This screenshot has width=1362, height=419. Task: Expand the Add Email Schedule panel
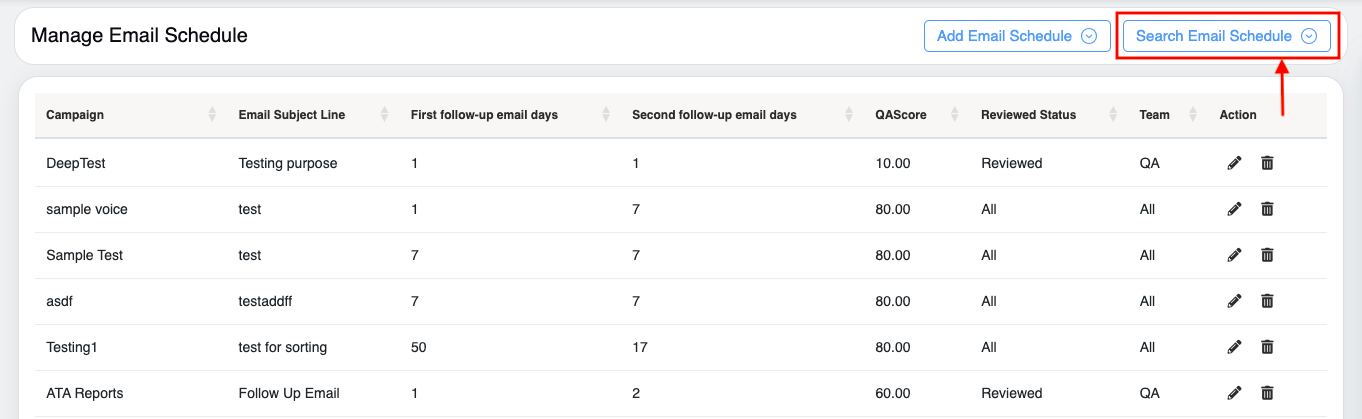1017,36
